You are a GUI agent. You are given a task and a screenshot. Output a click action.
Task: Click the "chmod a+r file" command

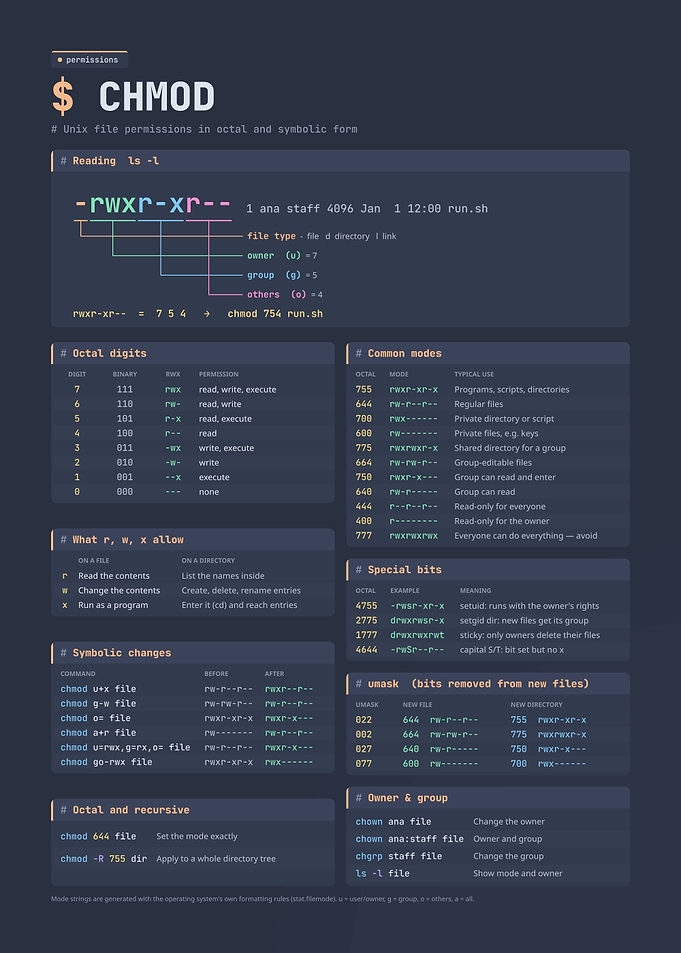(x=98, y=732)
